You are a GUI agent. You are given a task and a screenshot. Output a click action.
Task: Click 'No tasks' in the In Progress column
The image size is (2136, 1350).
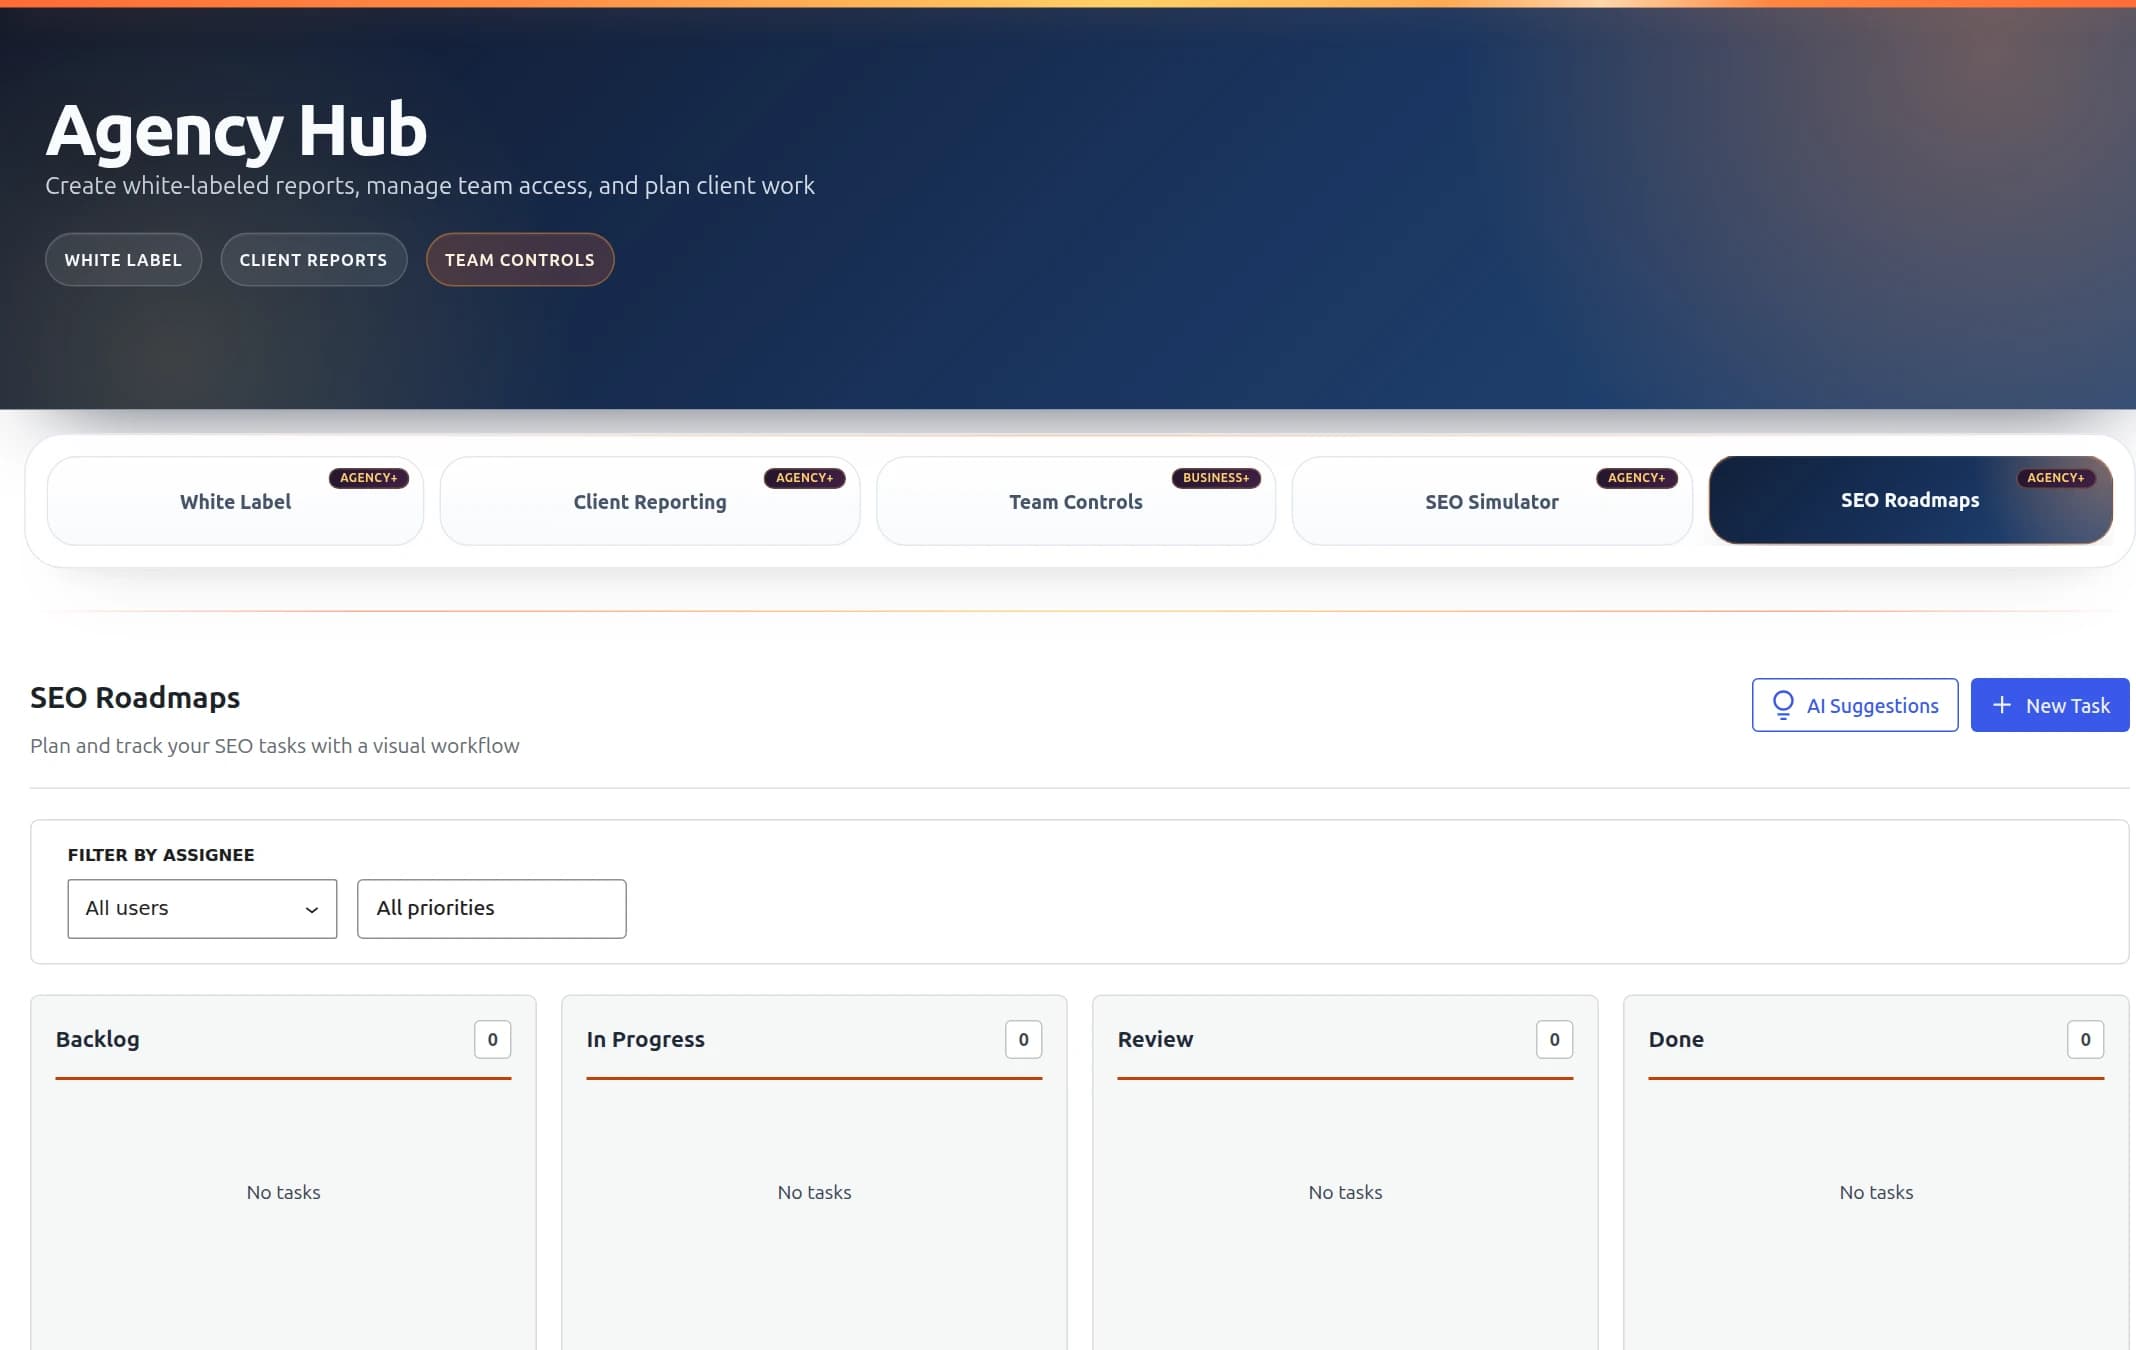pos(814,1192)
